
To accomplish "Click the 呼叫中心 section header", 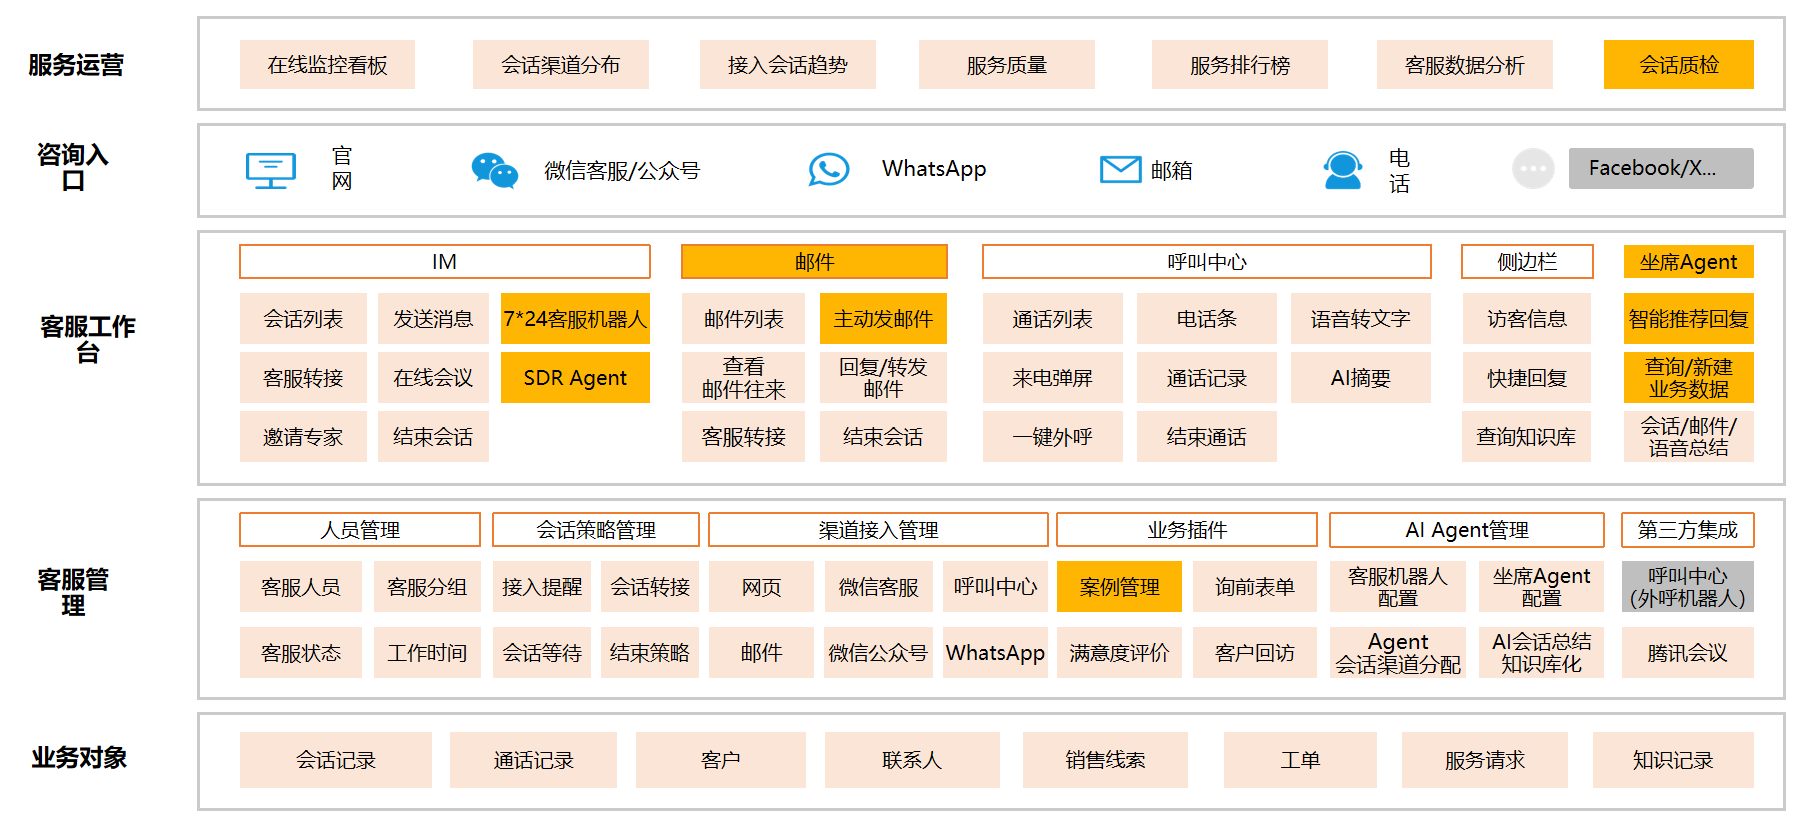I will click(1207, 262).
